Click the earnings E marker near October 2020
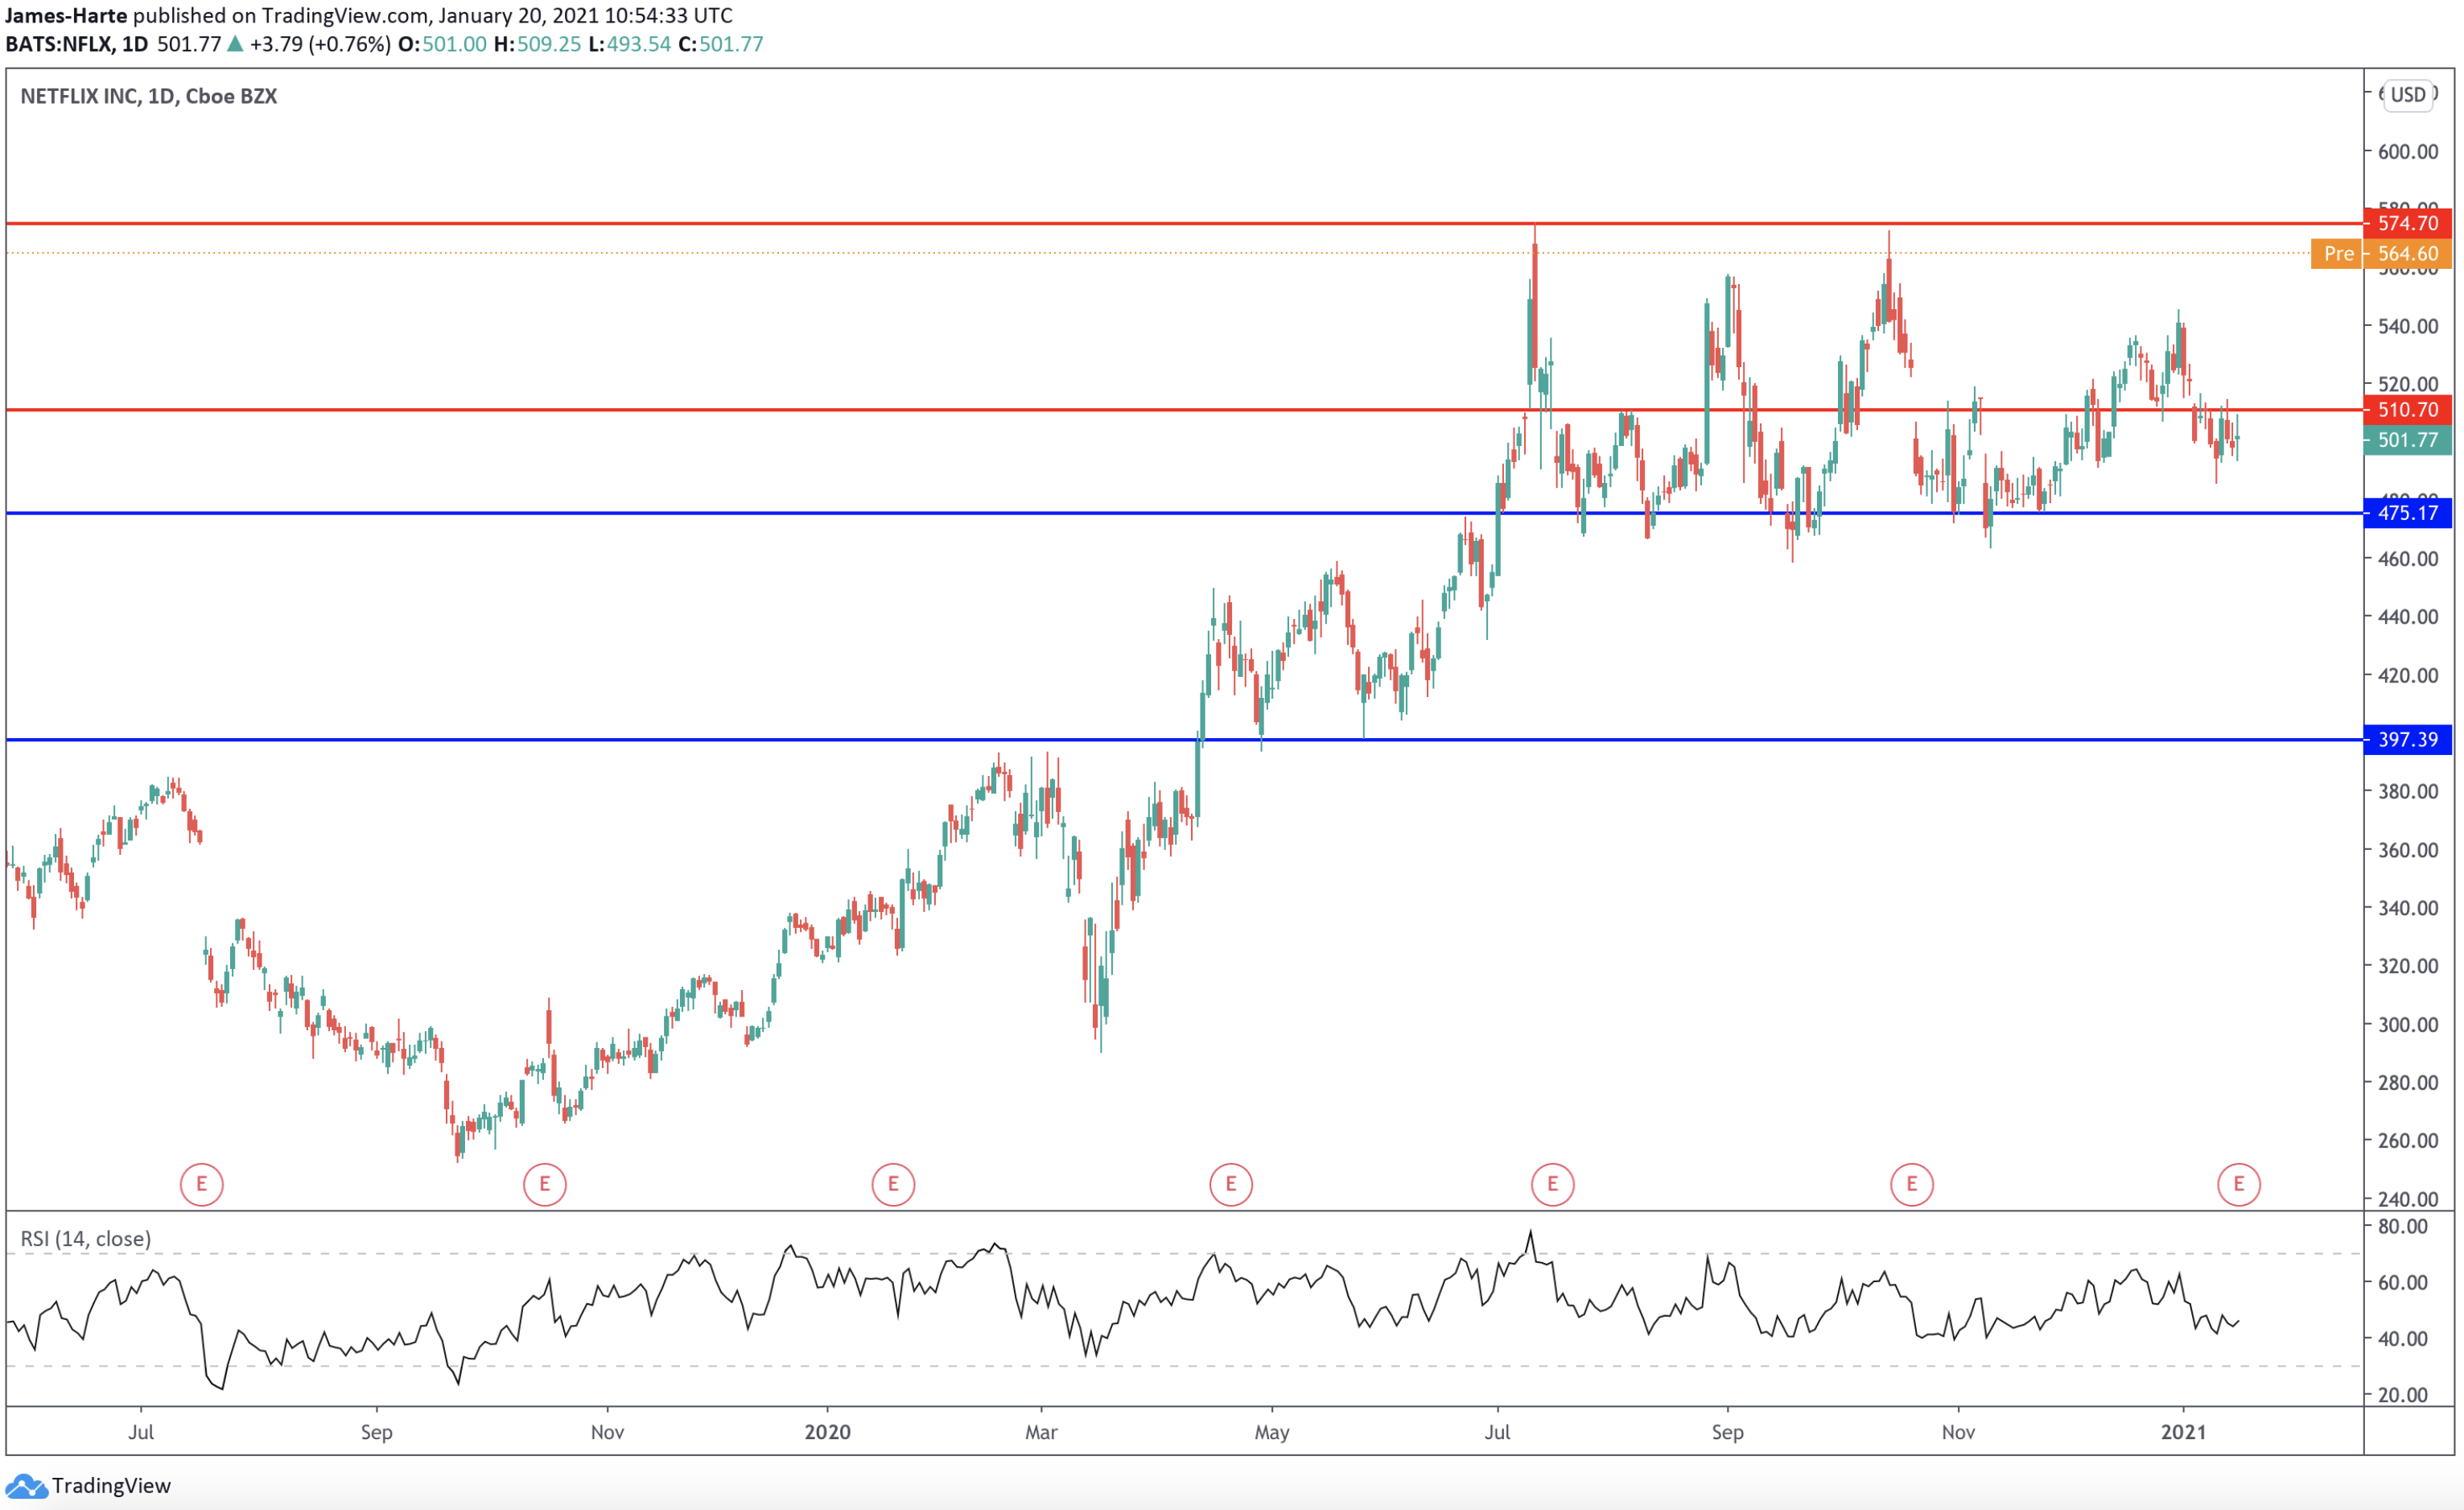Viewport: 2464px width, 1510px height. pos(1911,1183)
